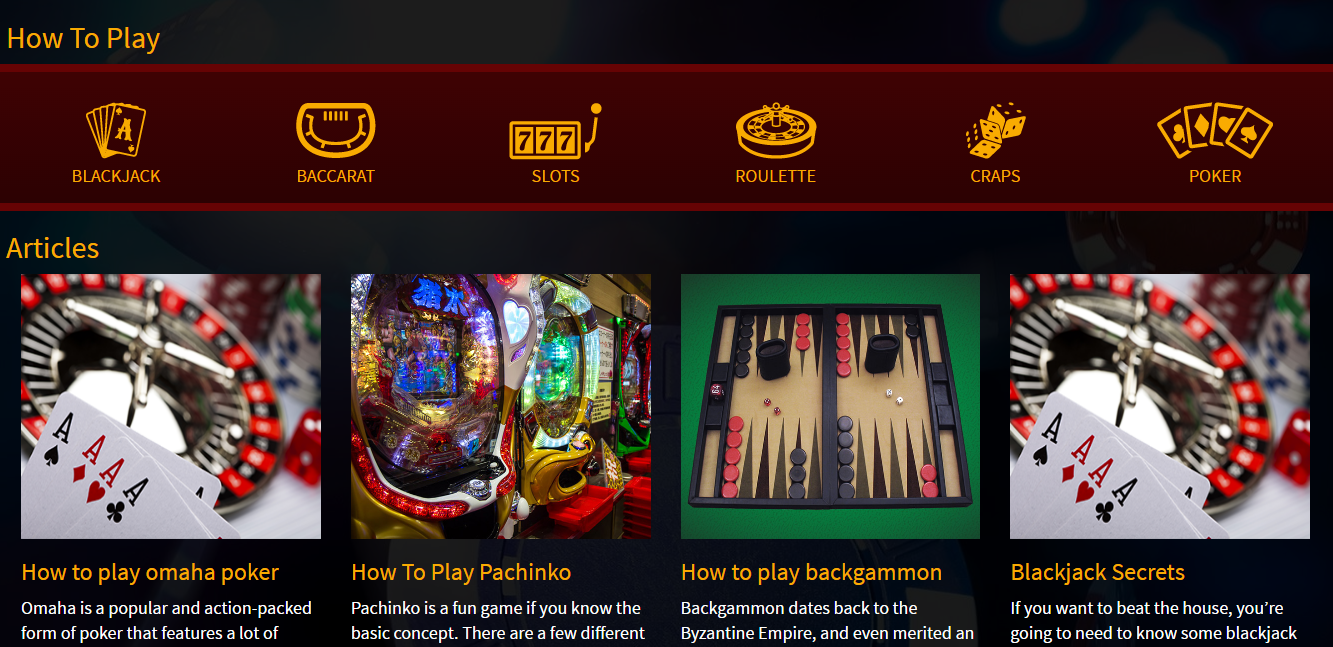Select the SLOTS text label
Screen dimensions: 1333x647
(x=555, y=176)
